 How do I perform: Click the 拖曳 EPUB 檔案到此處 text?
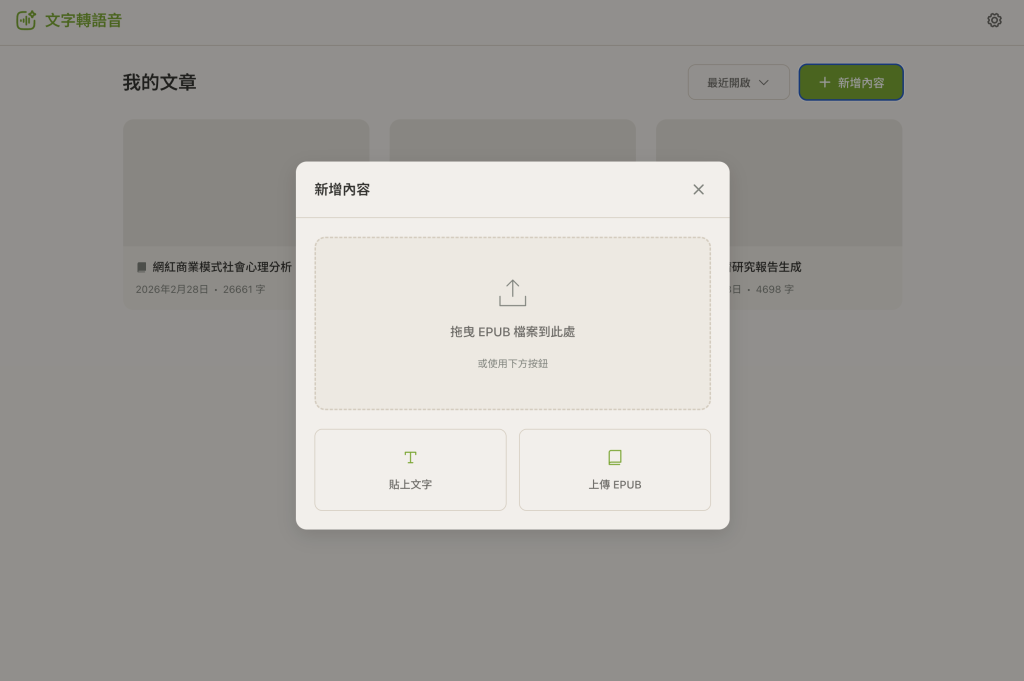(x=512, y=332)
